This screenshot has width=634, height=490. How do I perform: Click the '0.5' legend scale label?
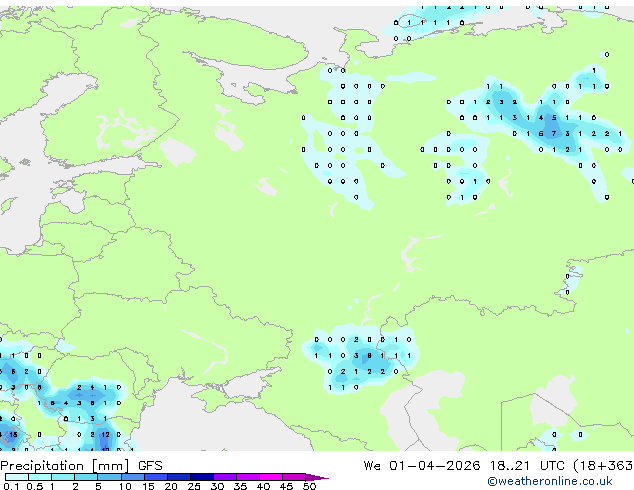tap(34, 486)
